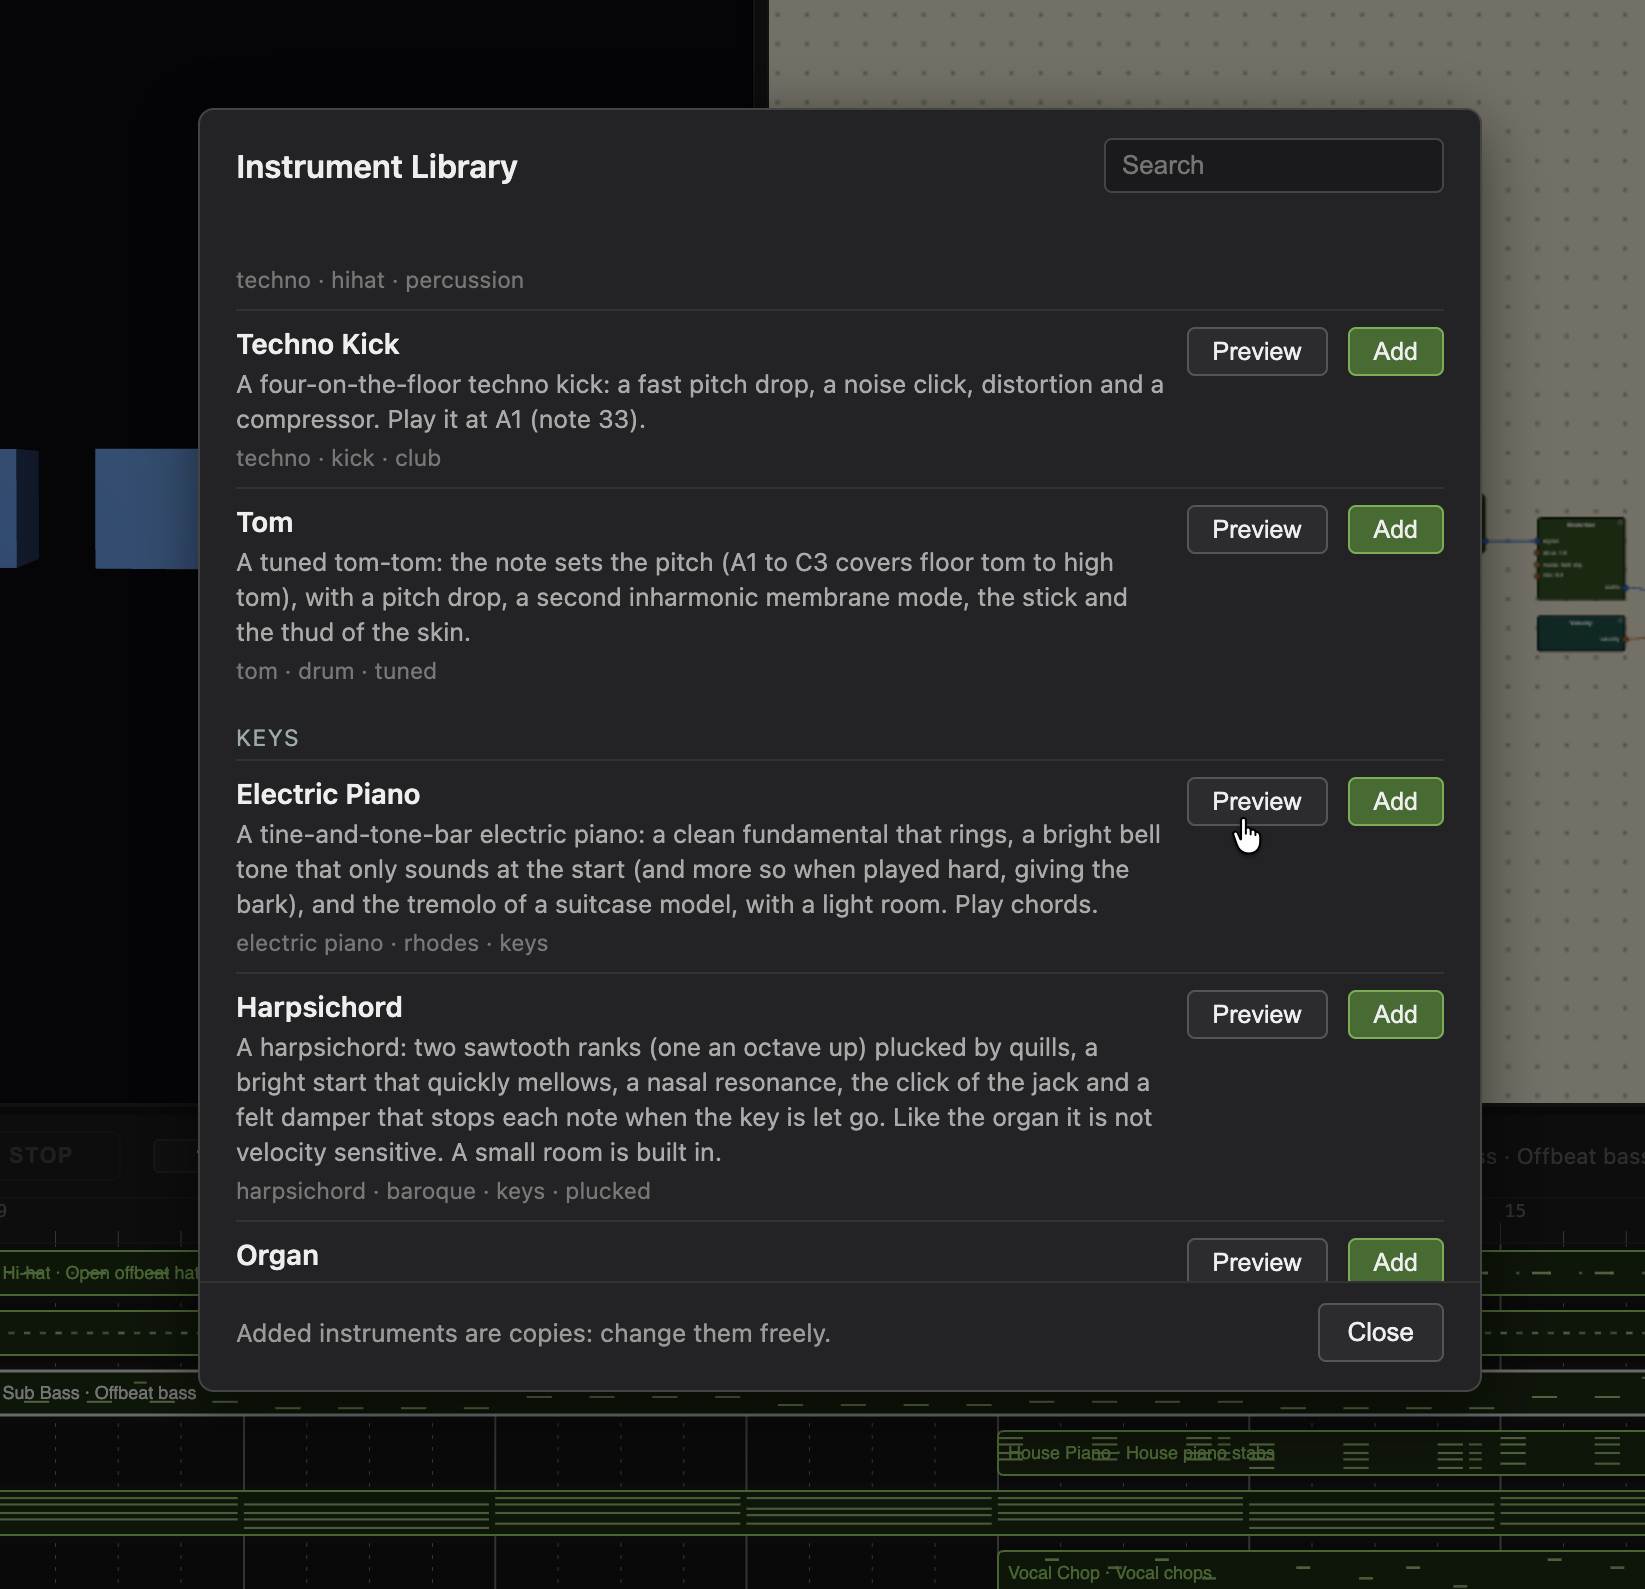
Task: Click the 'techno · kick · club' tags
Action: pos(338,458)
